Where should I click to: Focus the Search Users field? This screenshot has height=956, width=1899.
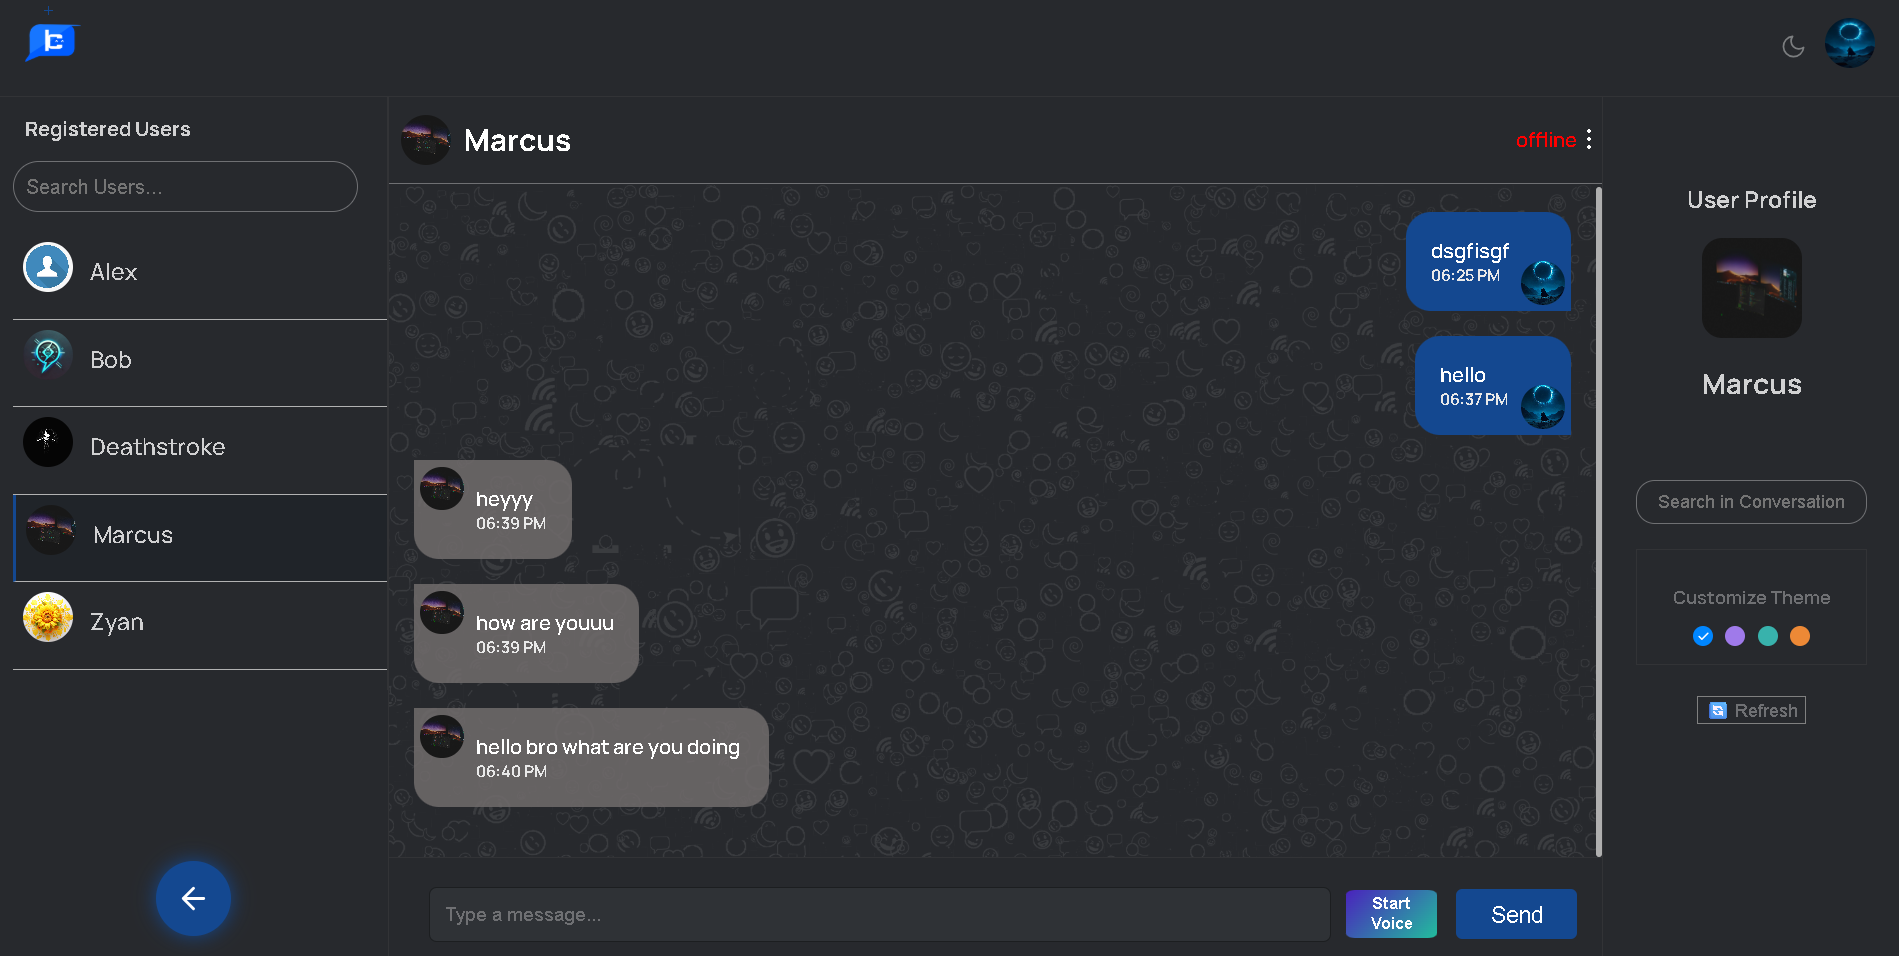click(185, 187)
